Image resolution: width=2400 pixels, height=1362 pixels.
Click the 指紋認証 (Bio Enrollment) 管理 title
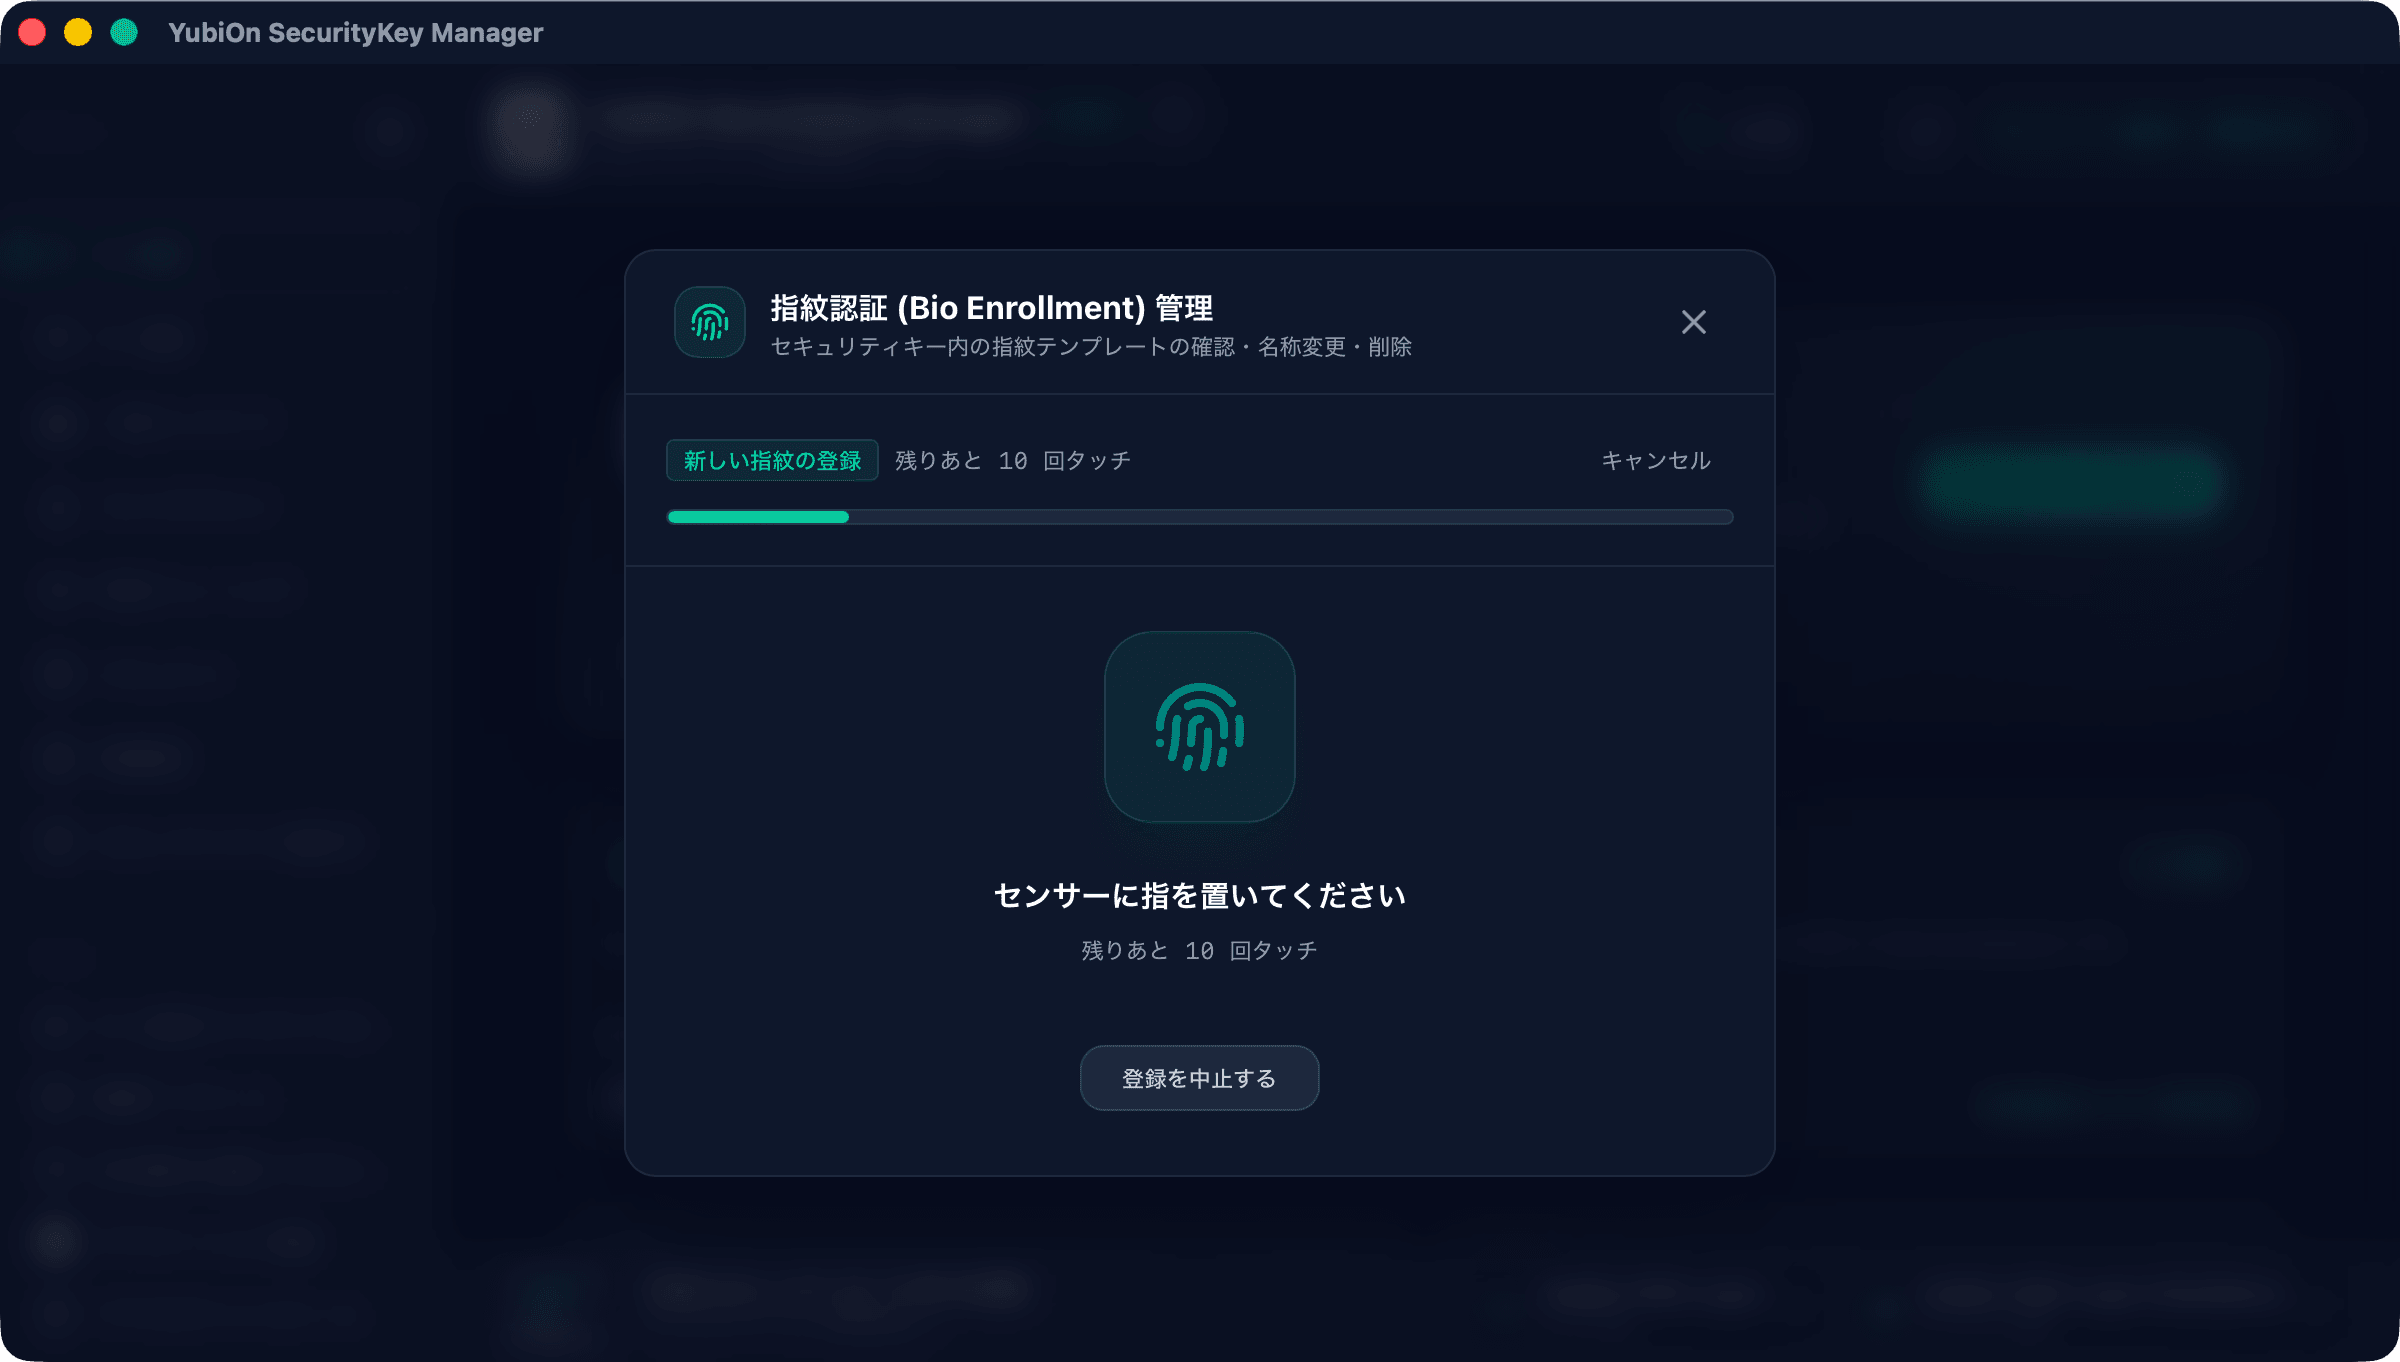991,308
